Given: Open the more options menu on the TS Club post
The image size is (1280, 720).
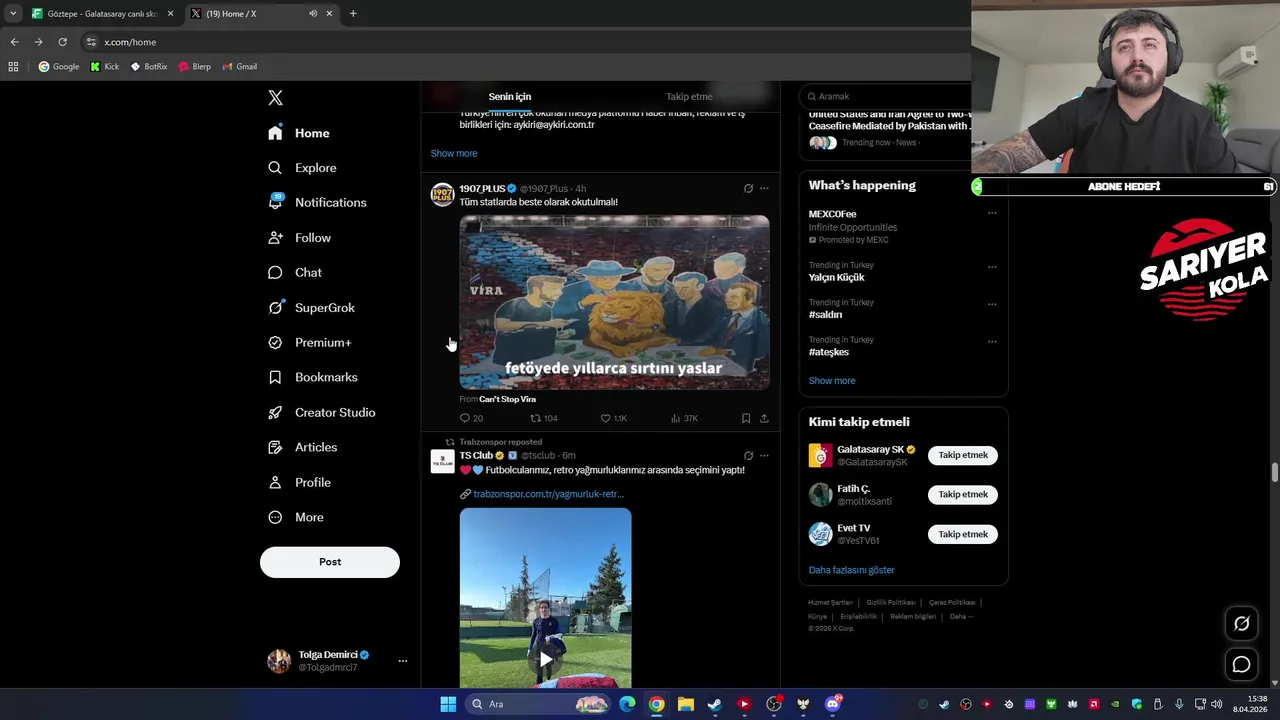Looking at the screenshot, I should coord(764,455).
